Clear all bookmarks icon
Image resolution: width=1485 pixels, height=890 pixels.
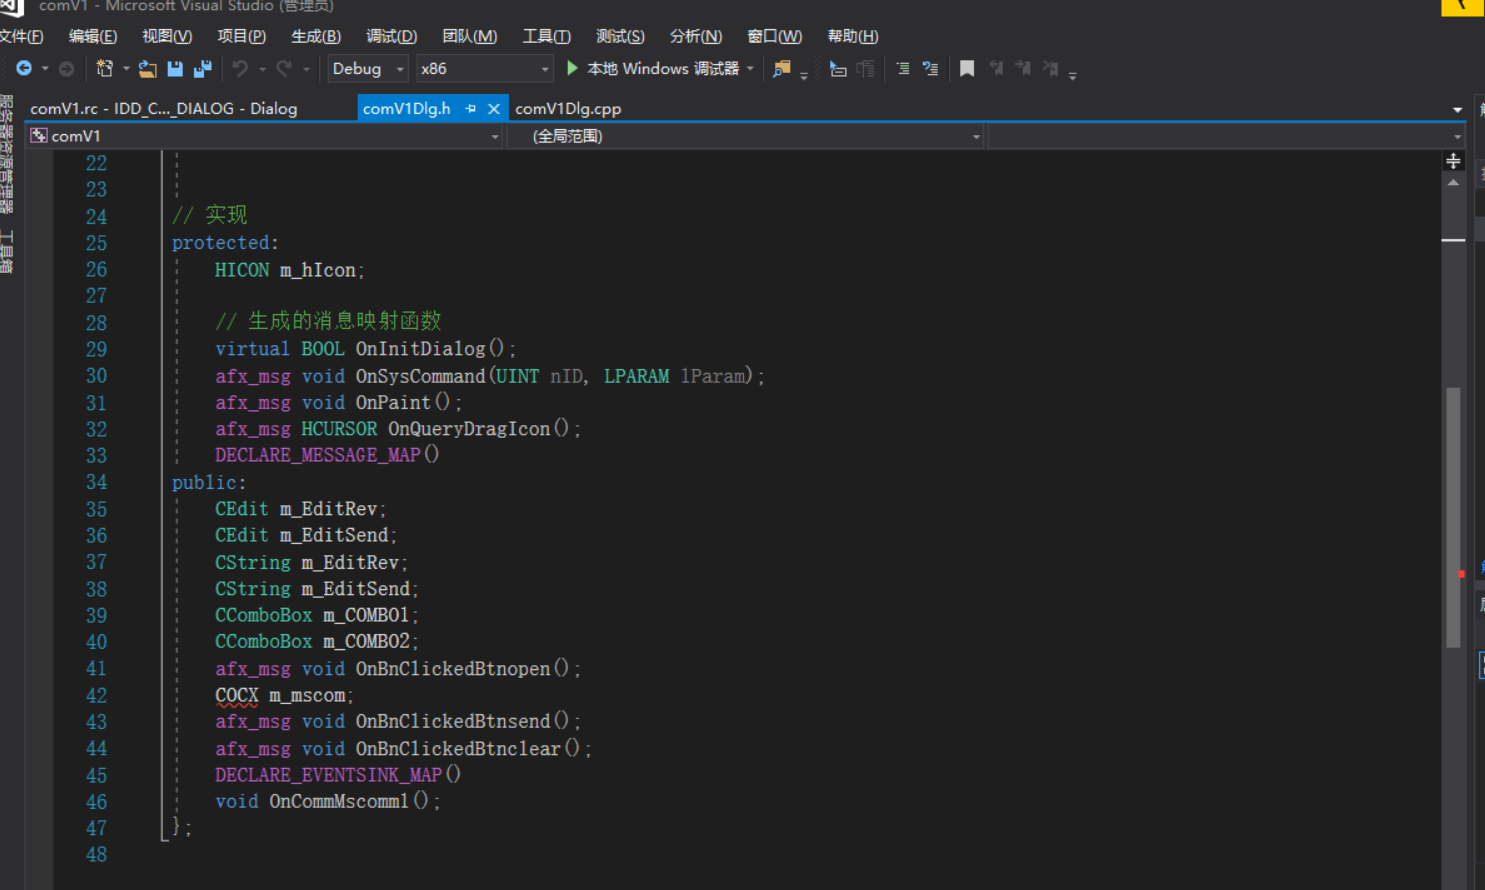[x=1050, y=68]
